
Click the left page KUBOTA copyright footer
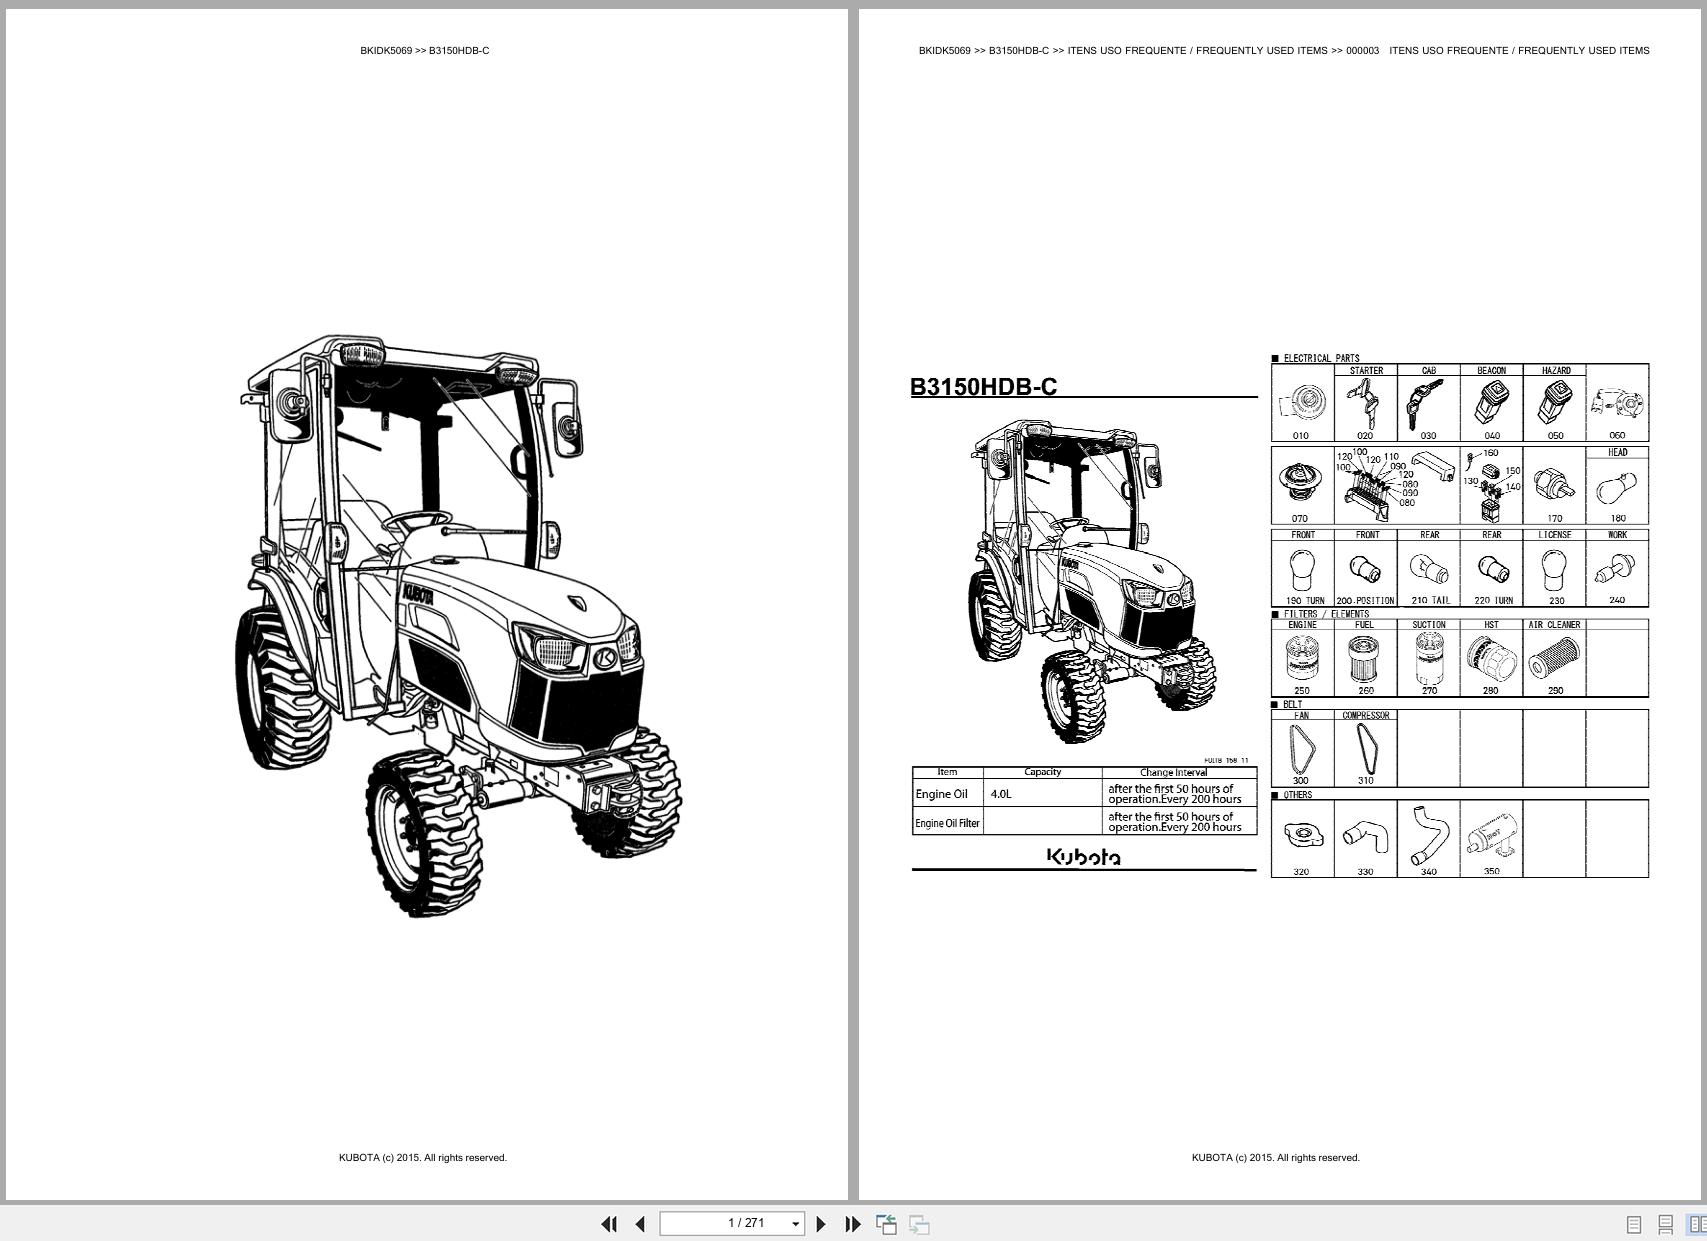pos(423,1158)
